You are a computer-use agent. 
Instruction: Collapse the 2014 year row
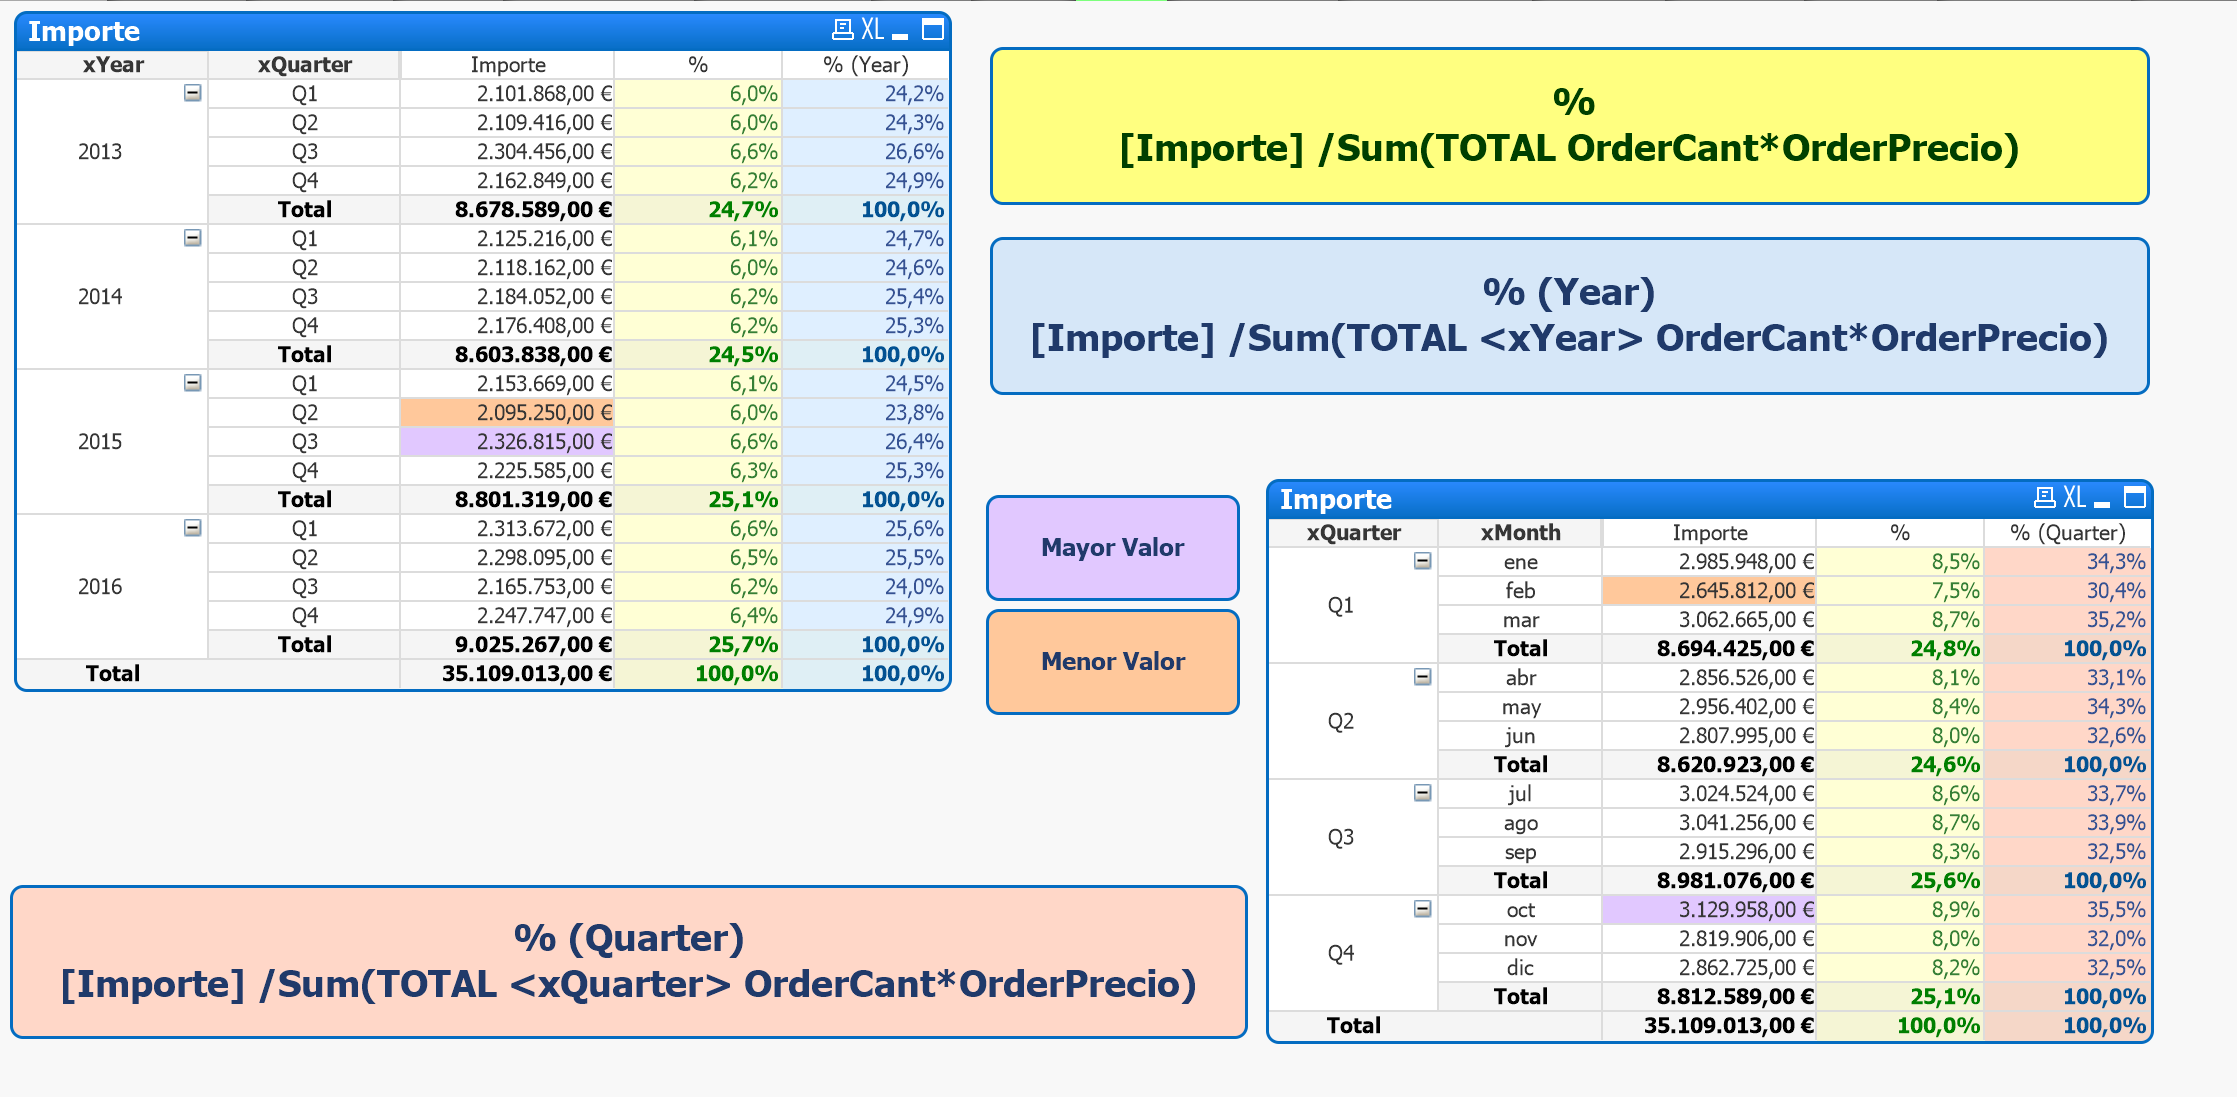(x=193, y=238)
